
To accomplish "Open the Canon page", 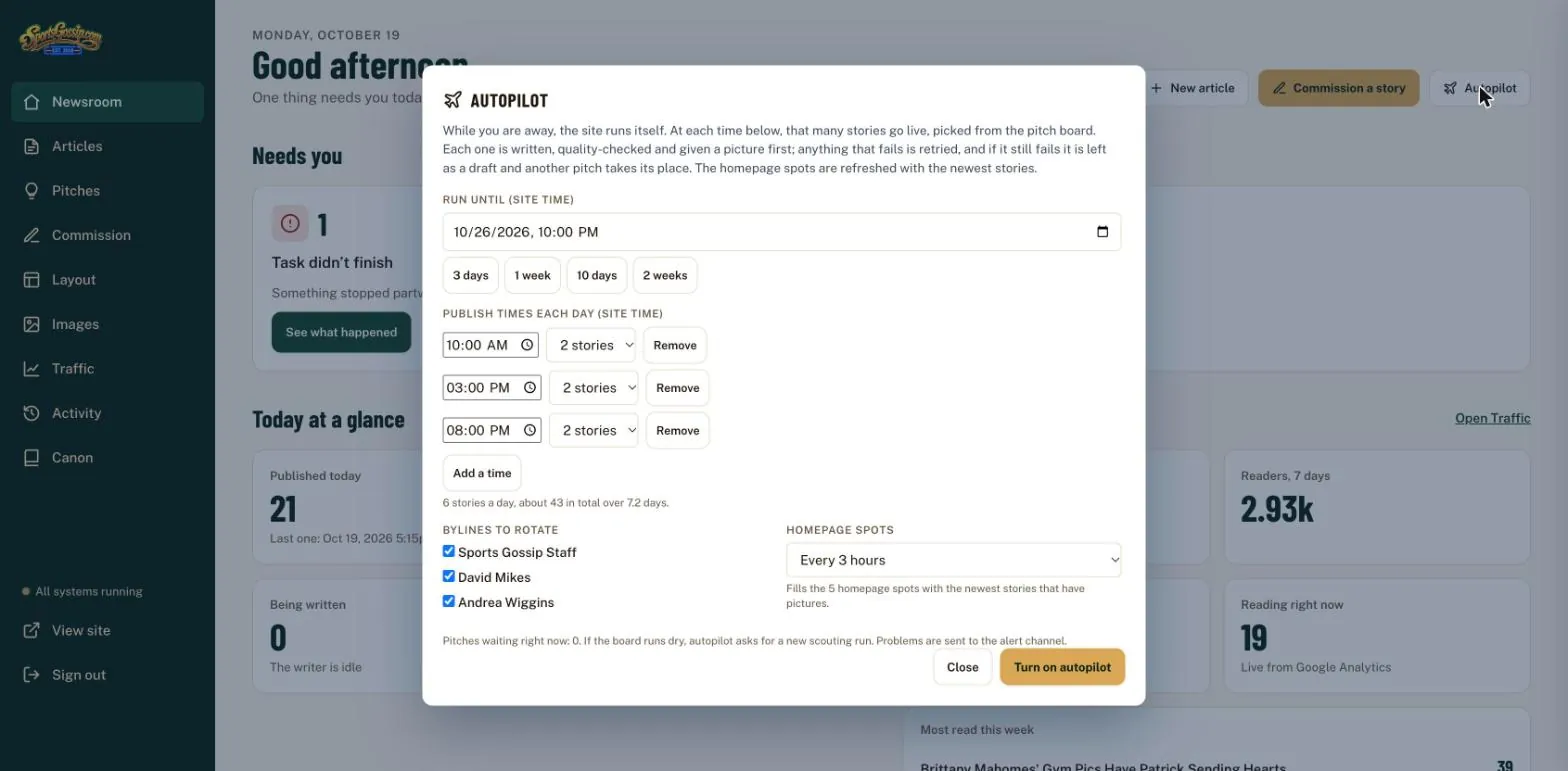I will point(107,458).
